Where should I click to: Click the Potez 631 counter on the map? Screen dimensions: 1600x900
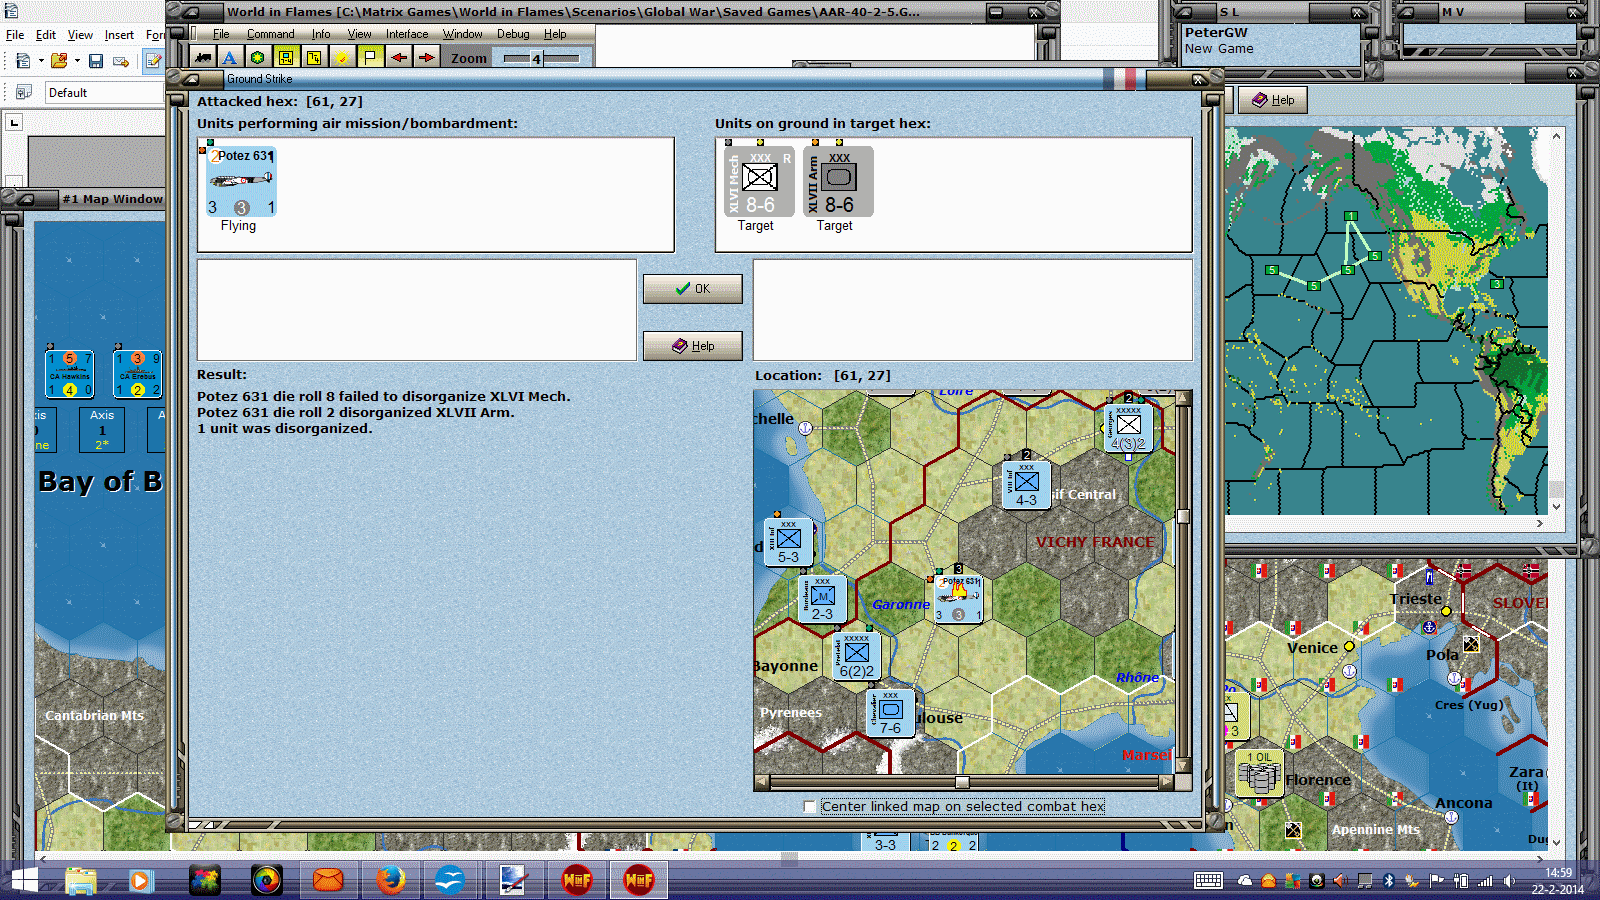[958, 599]
